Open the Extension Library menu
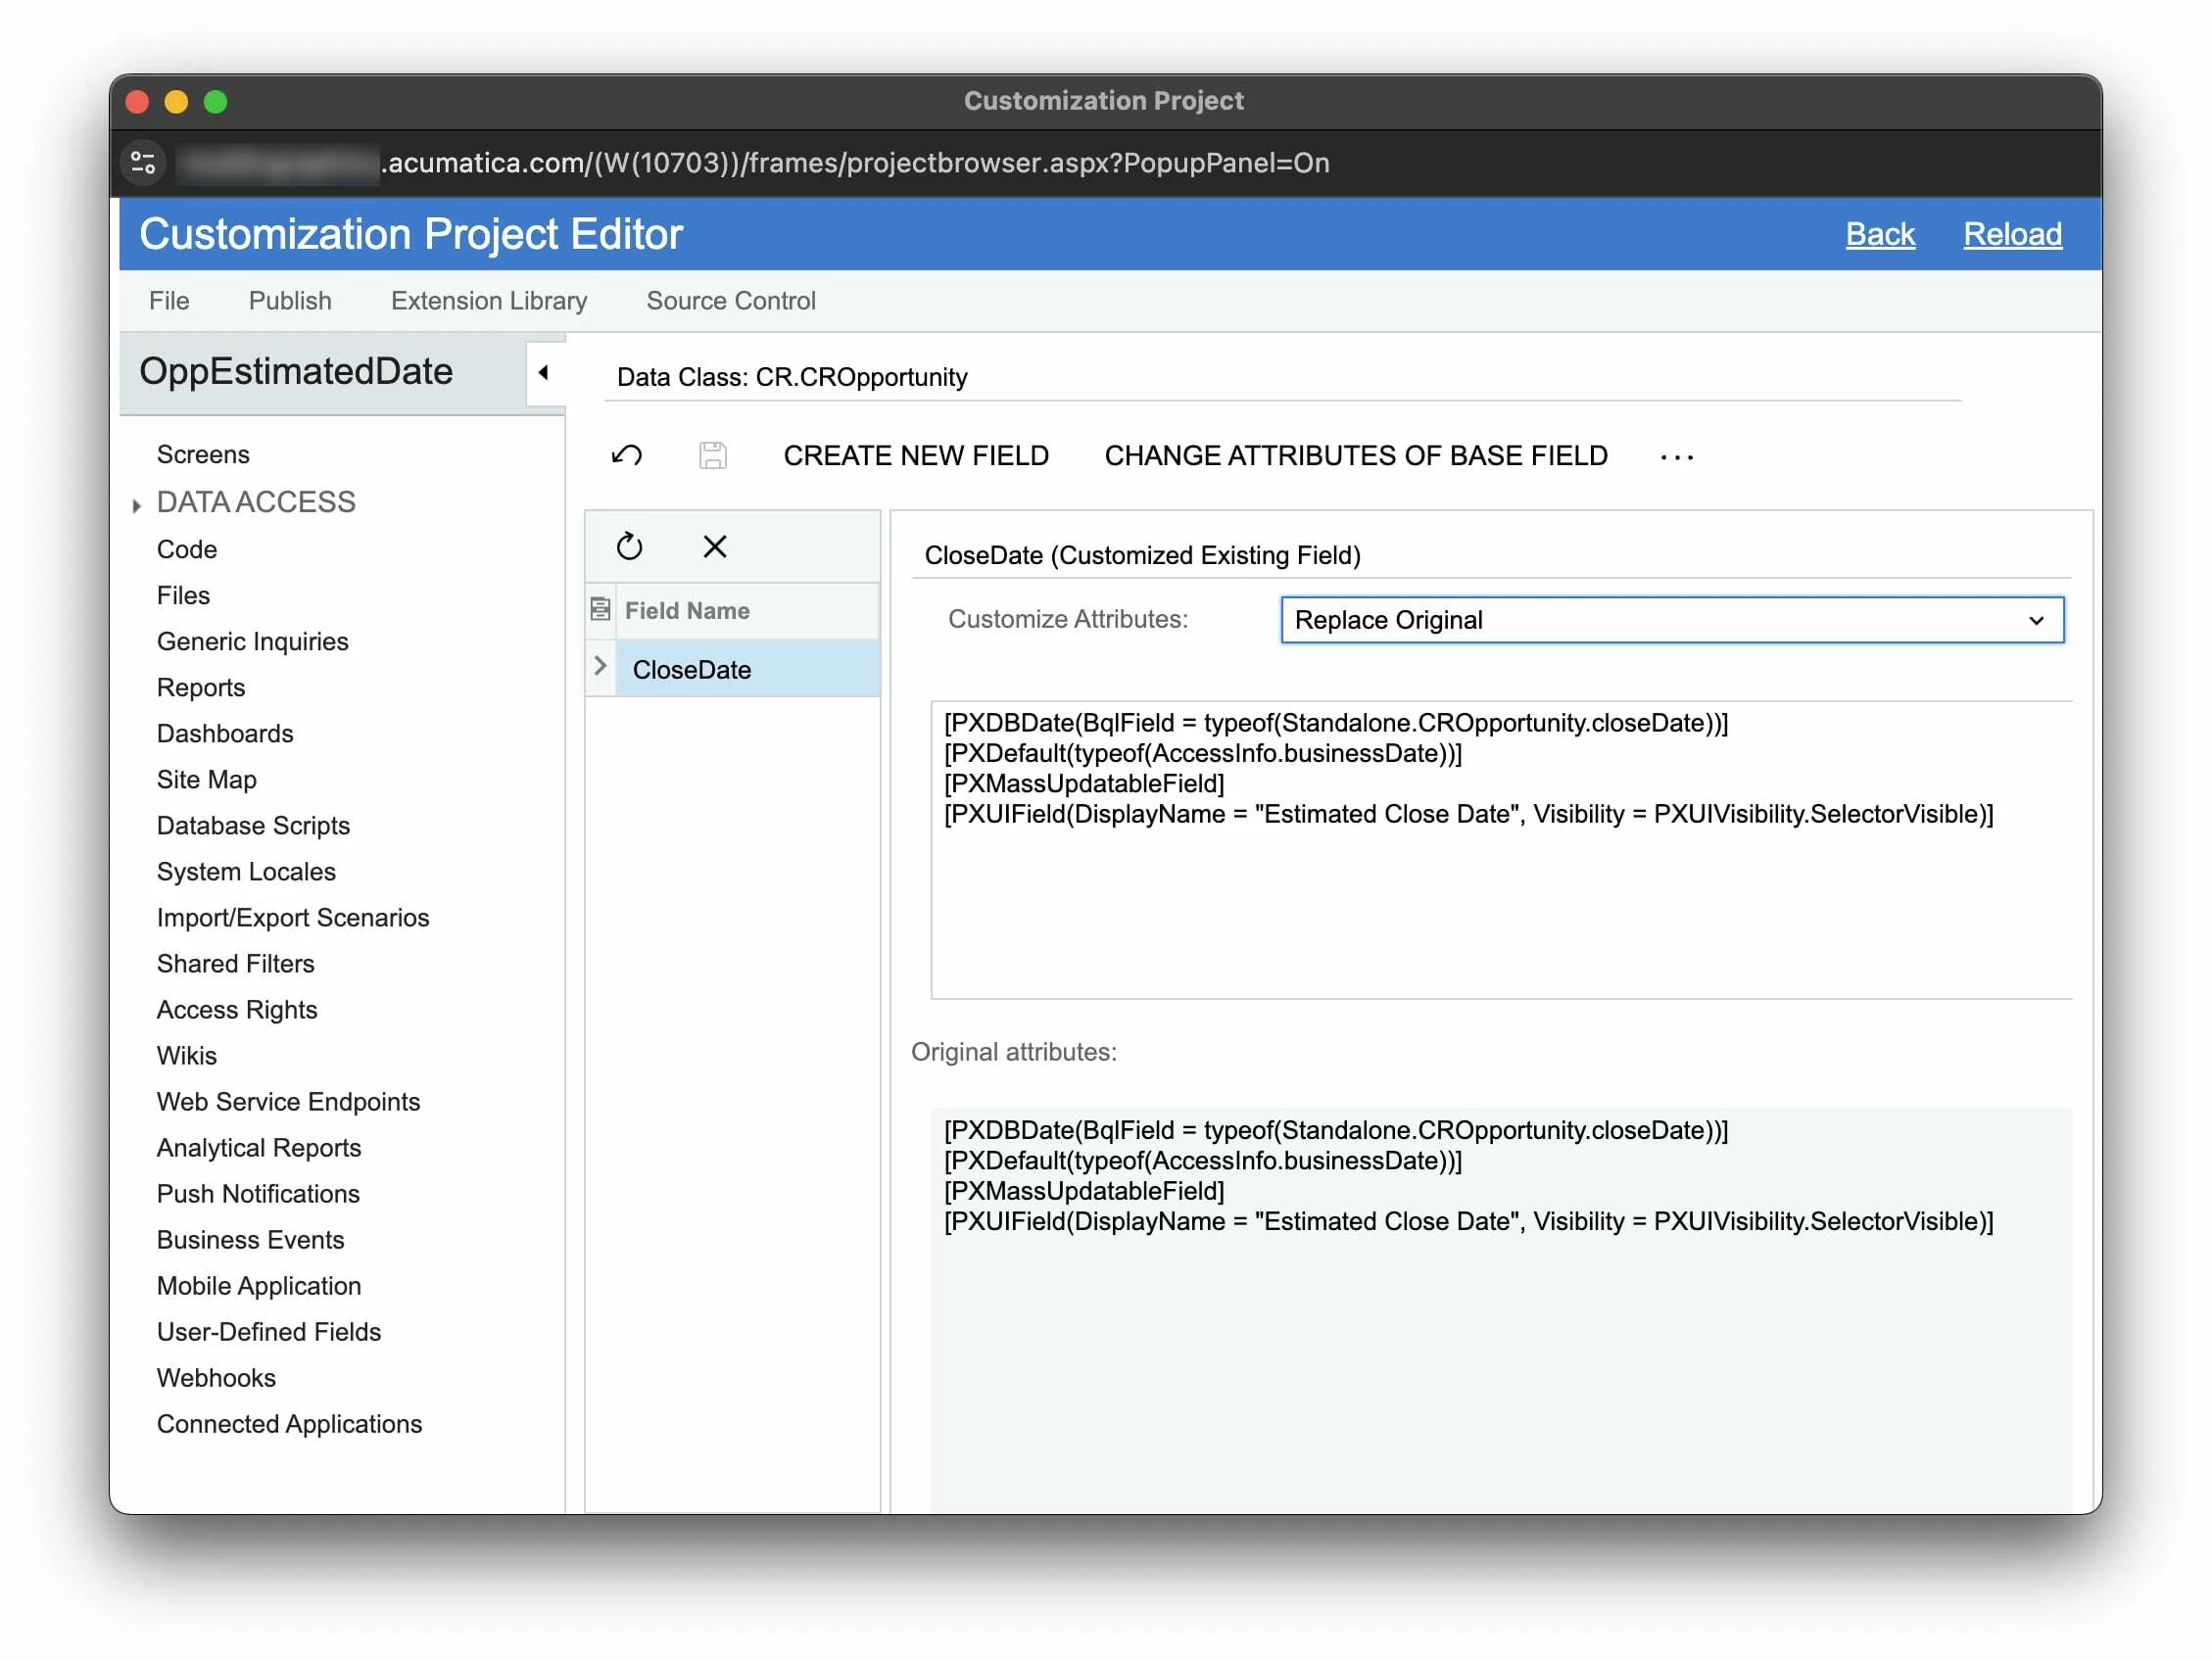The height and width of the screenshot is (1659, 2212). [488, 300]
